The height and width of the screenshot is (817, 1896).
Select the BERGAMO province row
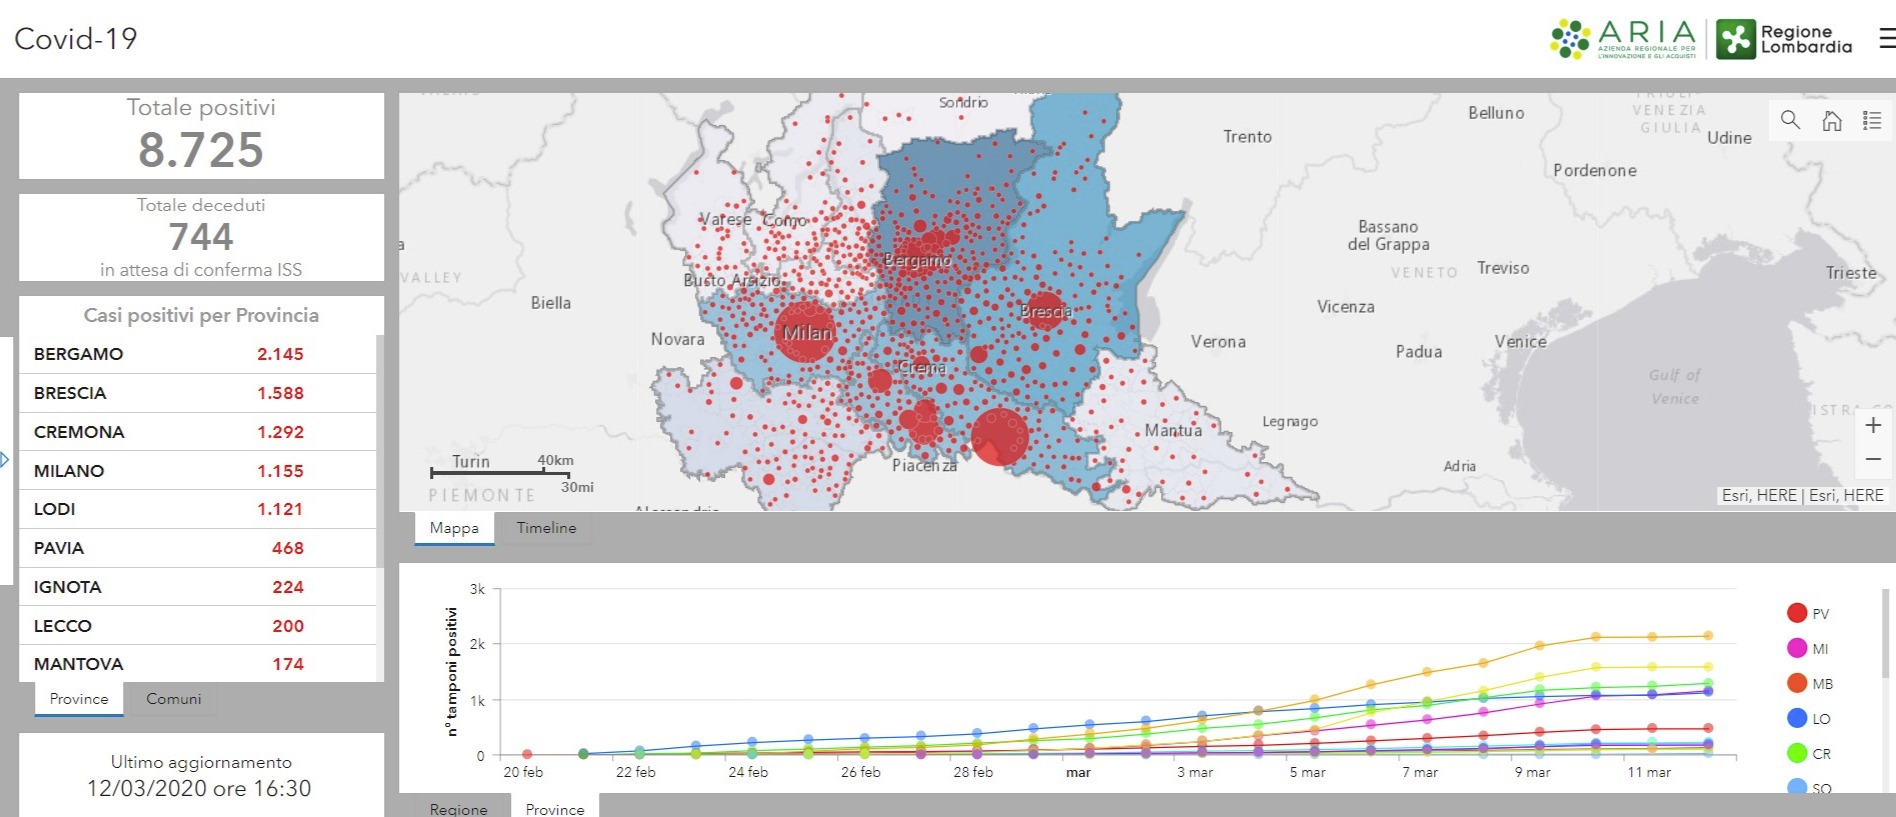198,354
